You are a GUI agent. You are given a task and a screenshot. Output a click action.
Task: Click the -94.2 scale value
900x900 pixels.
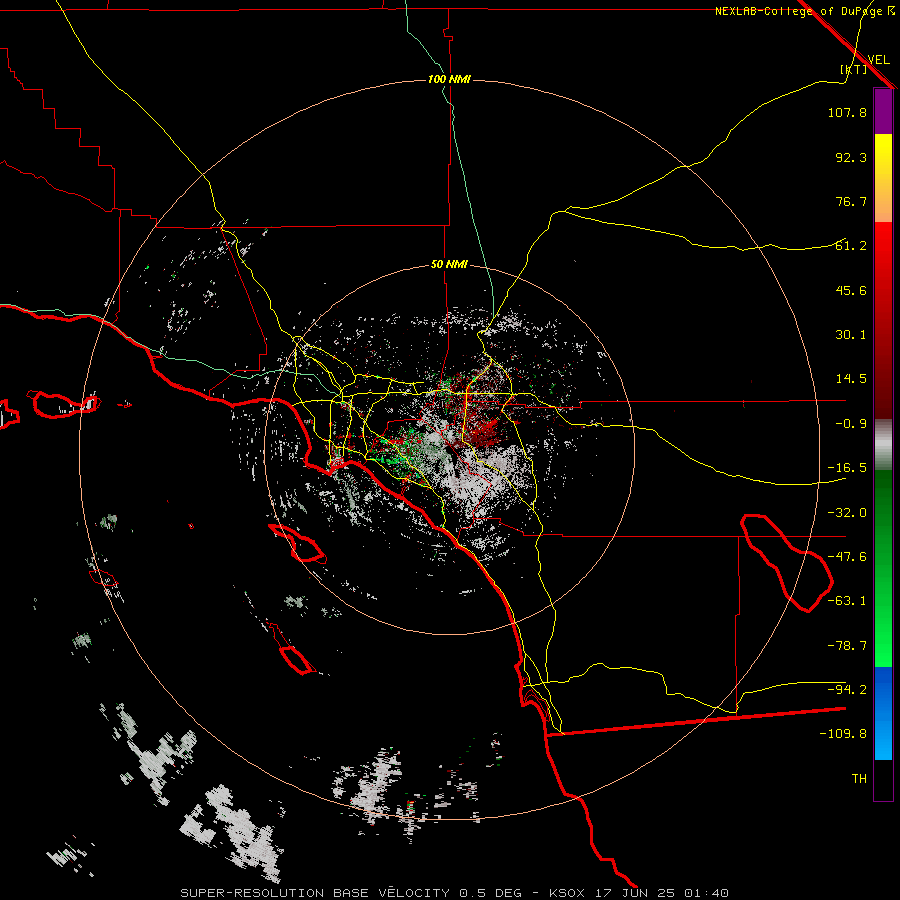click(847, 690)
